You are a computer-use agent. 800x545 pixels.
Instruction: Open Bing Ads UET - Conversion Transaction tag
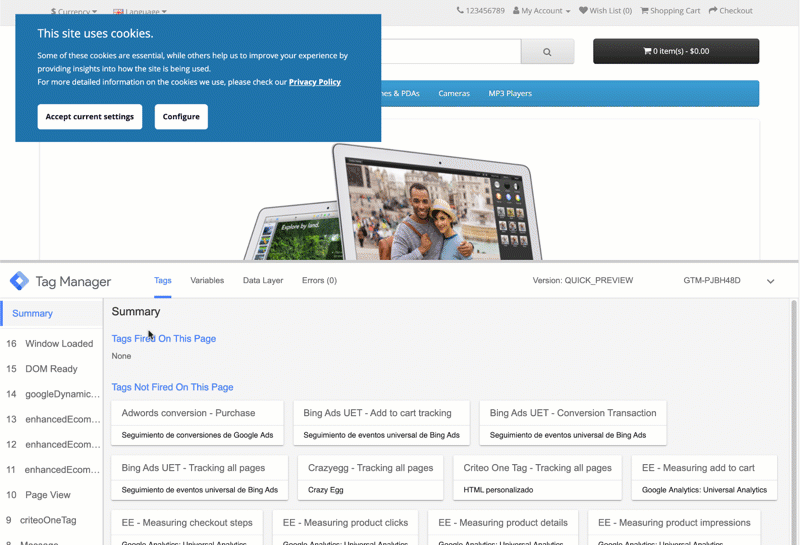pyautogui.click(x=573, y=424)
